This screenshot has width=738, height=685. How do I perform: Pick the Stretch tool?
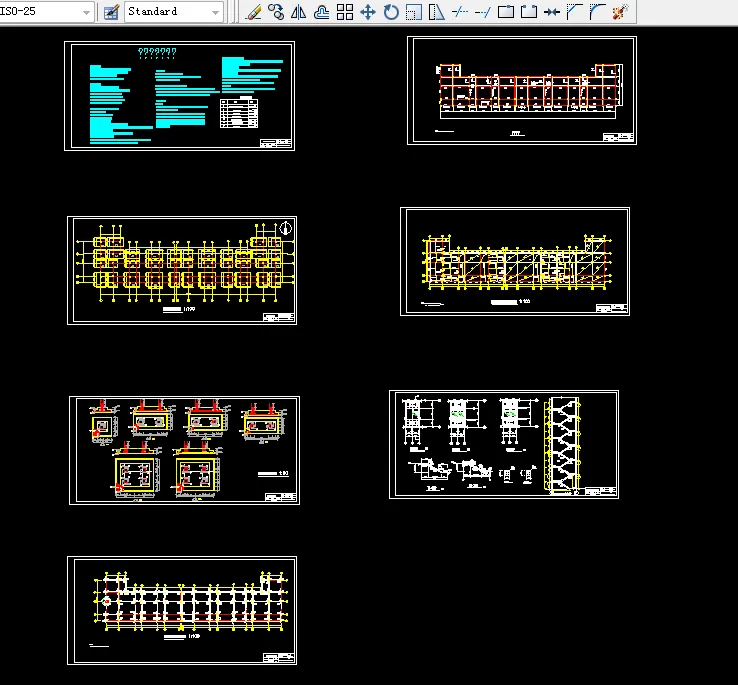436,12
